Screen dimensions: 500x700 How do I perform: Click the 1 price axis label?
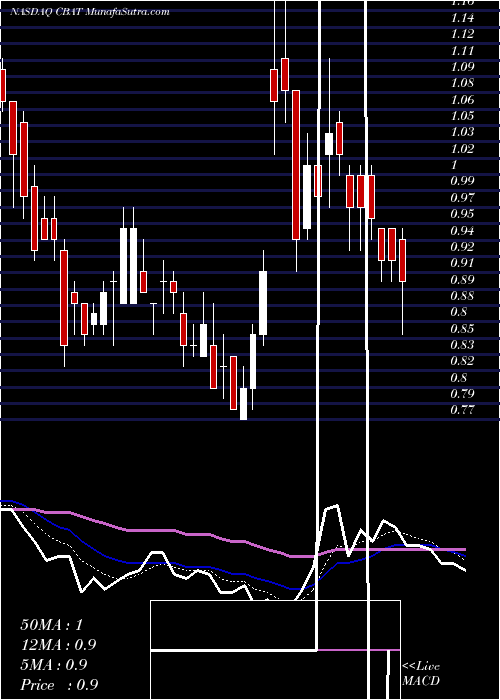[x=454, y=165]
